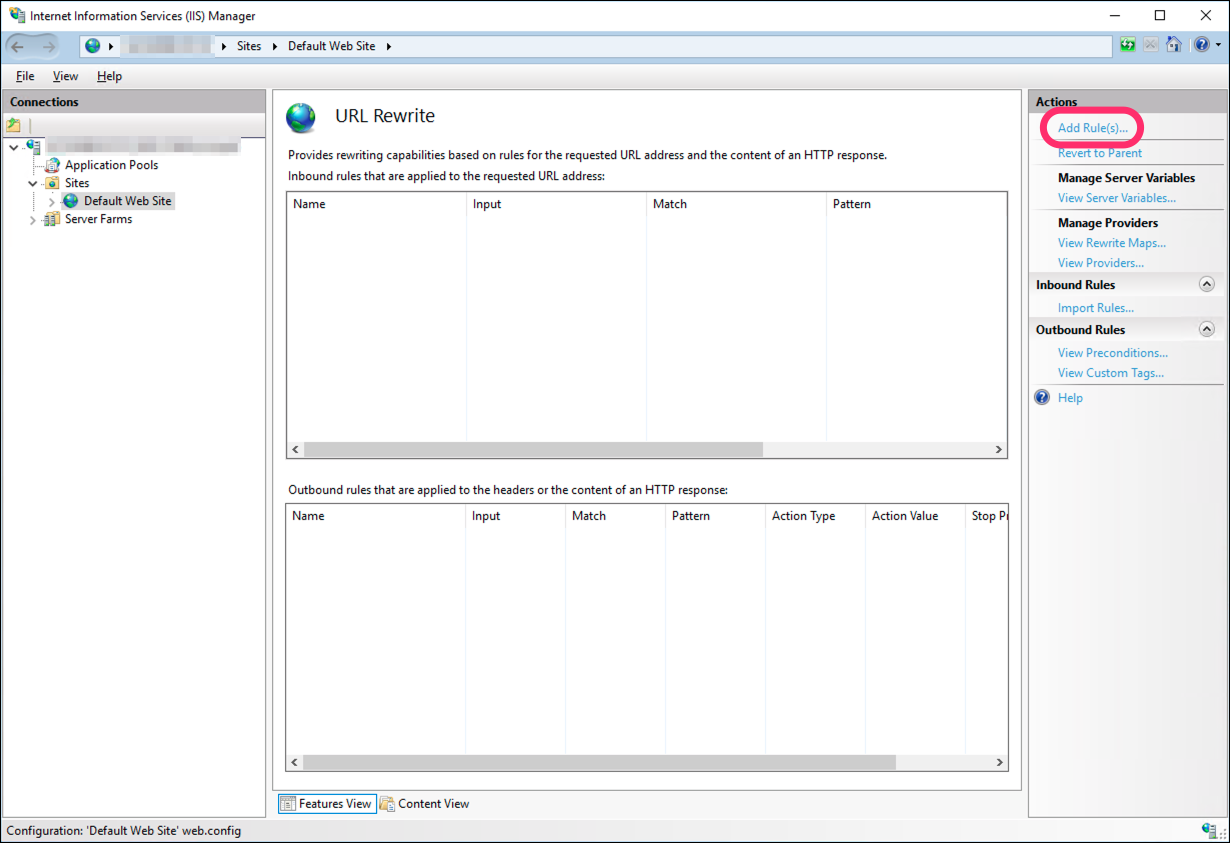Collapse the Inbound Rules actions section
Screen dimensions: 1230x843
[x=1206, y=285]
